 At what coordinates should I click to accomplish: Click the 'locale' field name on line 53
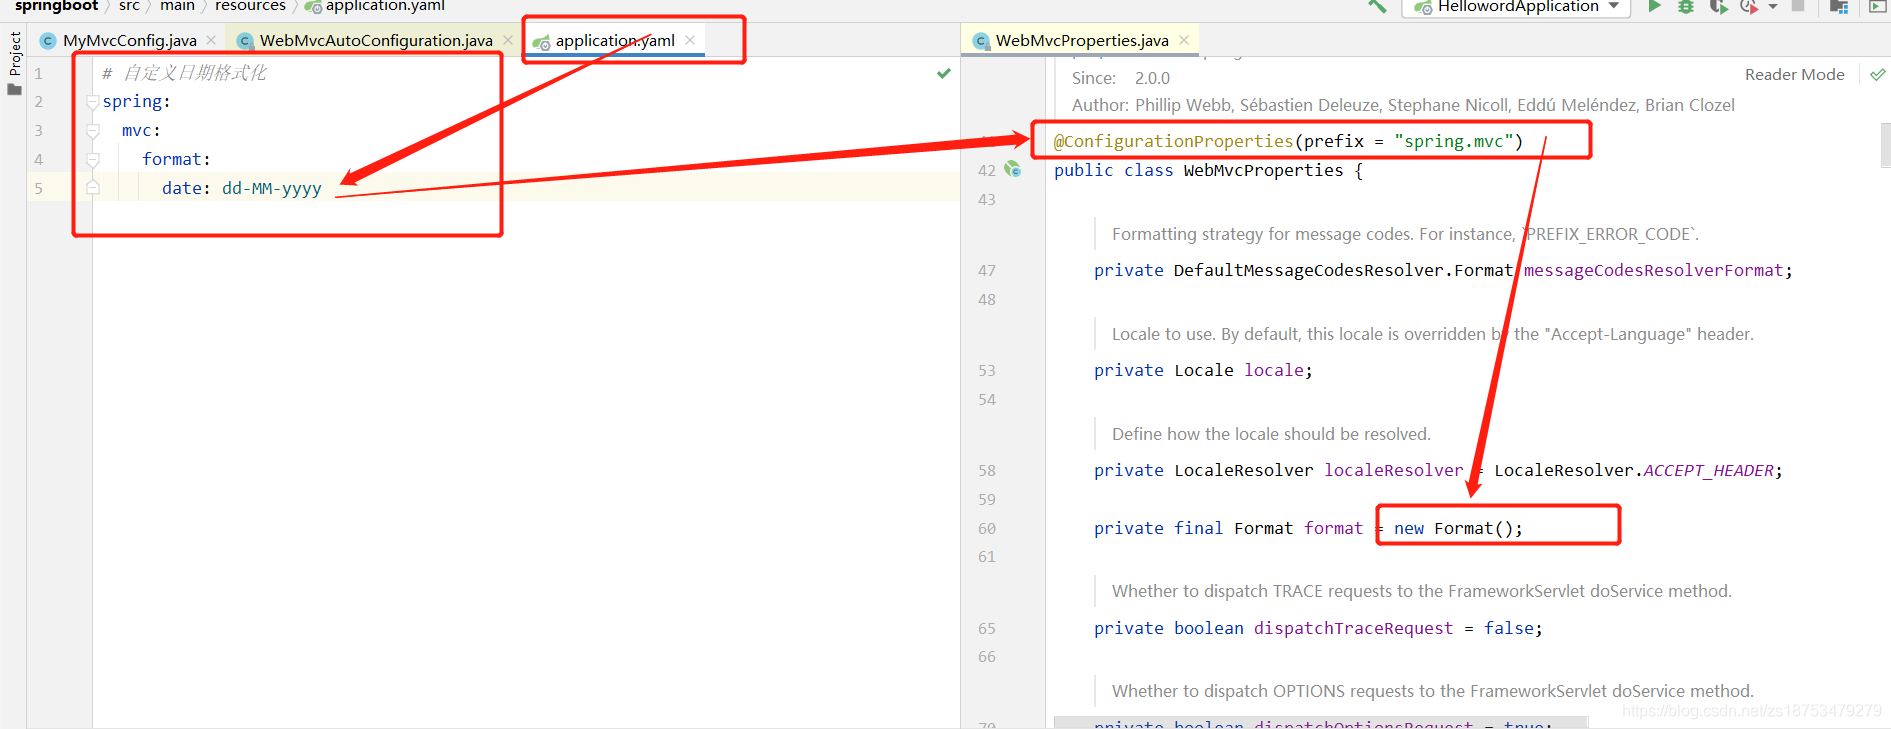point(1273,371)
